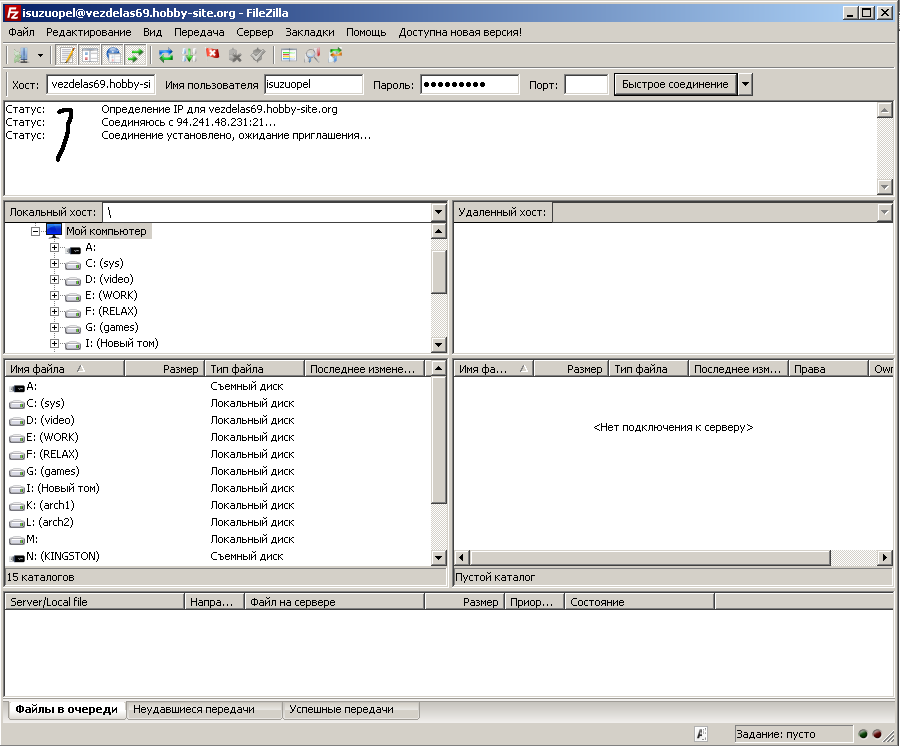
Task: Select N: (KINGSTON) in file list
Action: click(63, 556)
